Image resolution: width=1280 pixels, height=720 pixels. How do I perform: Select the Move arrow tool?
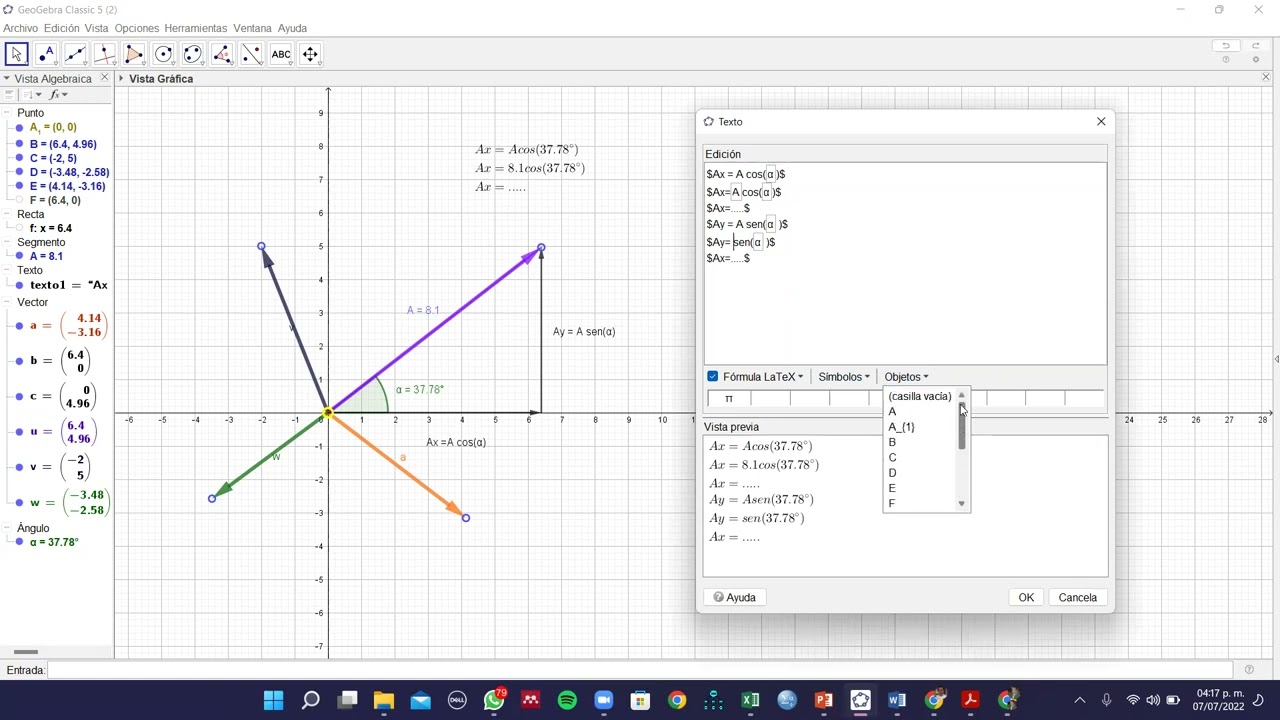point(16,54)
